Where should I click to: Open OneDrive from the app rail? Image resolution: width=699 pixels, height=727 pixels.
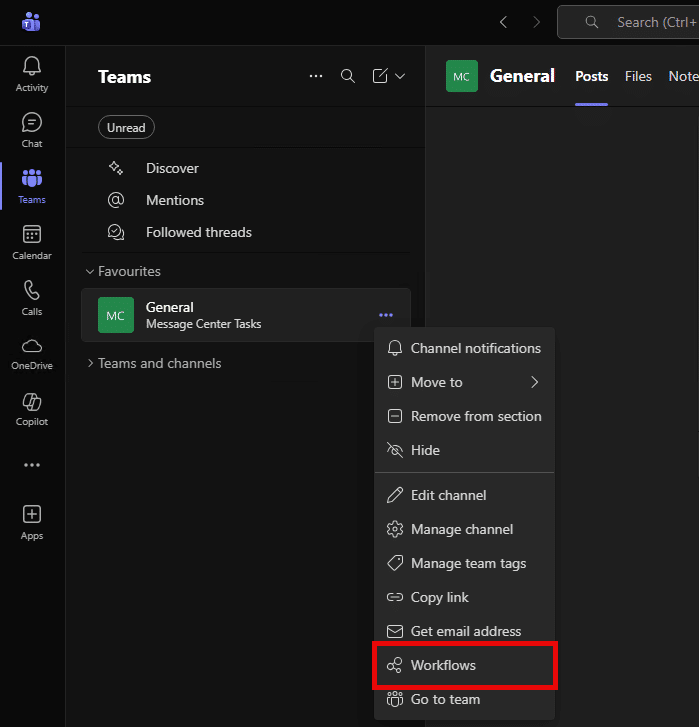[32, 354]
